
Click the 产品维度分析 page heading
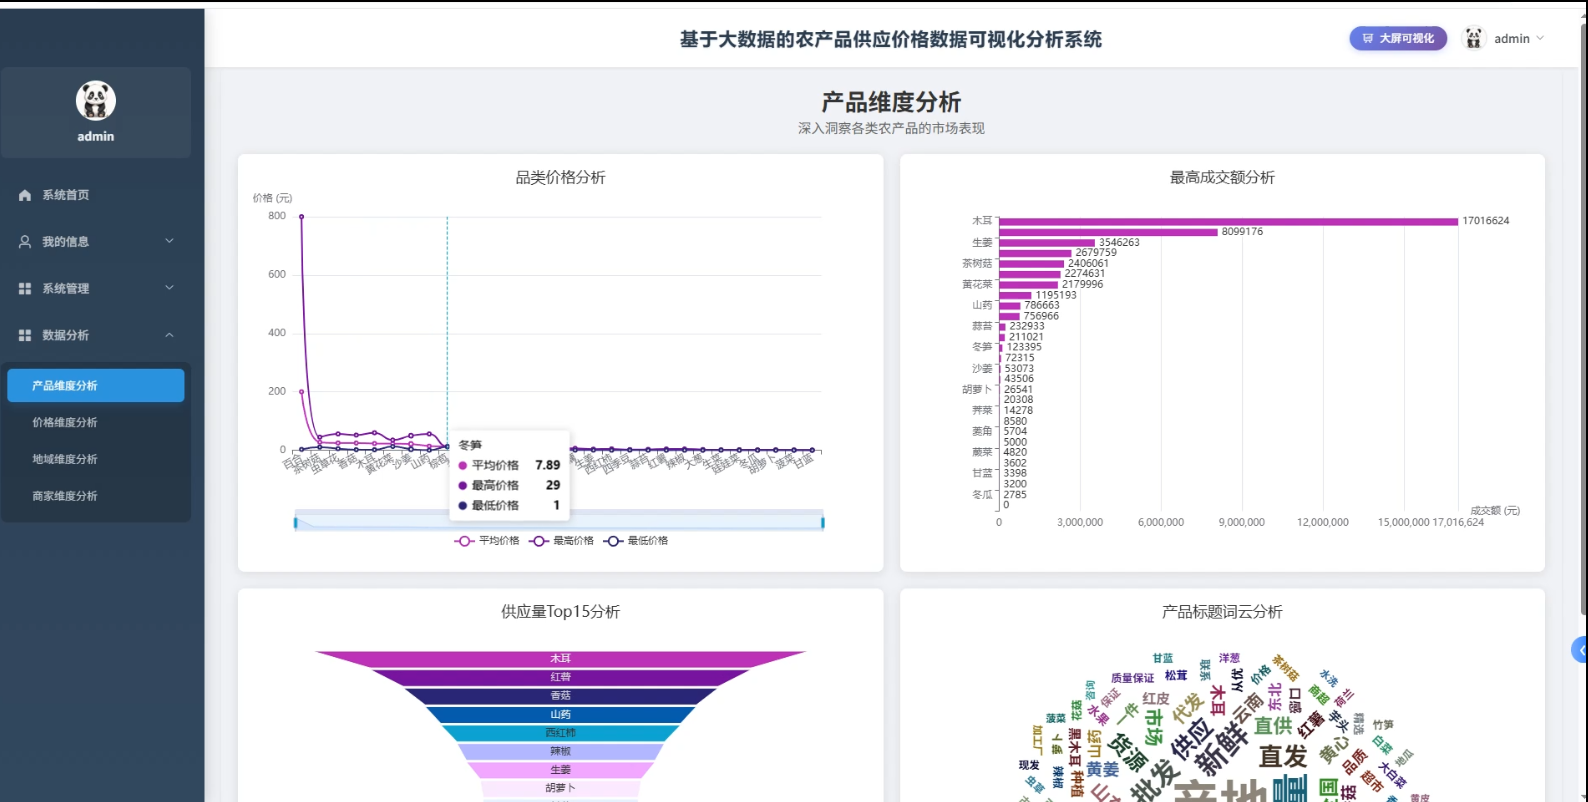891,102
